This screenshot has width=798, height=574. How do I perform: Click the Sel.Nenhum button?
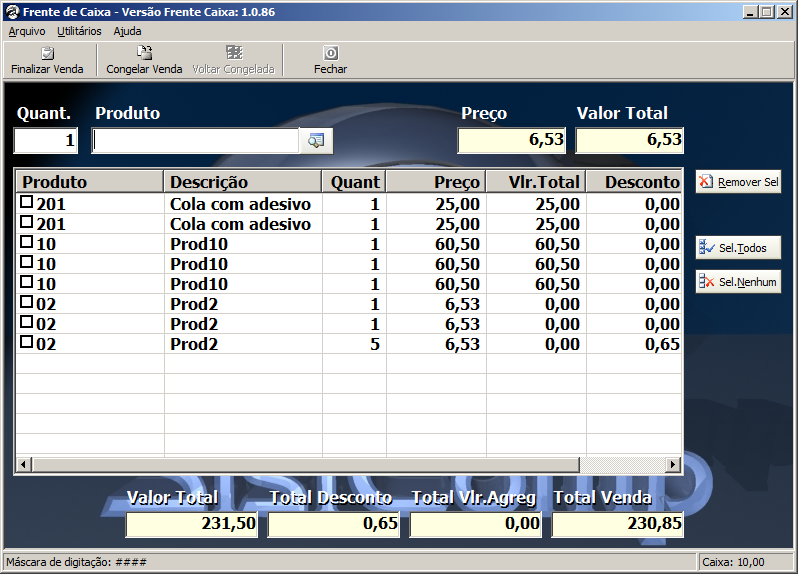click(738, 281)
